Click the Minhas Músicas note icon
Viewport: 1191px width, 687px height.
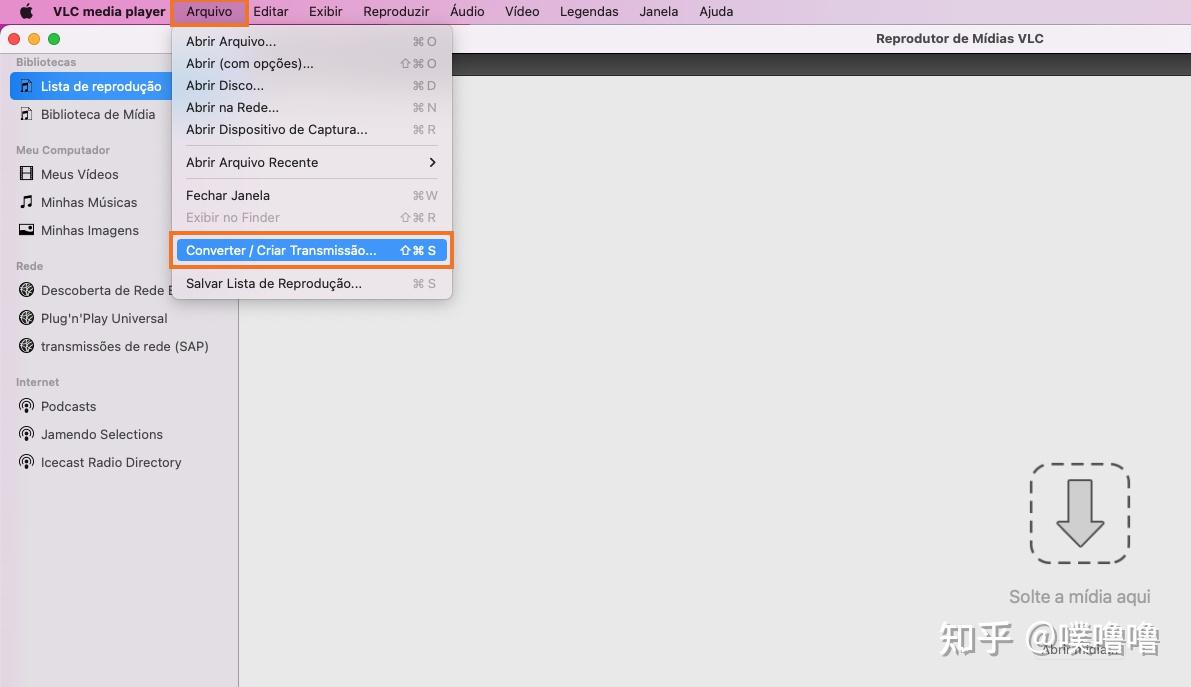[x=26, y=201]
